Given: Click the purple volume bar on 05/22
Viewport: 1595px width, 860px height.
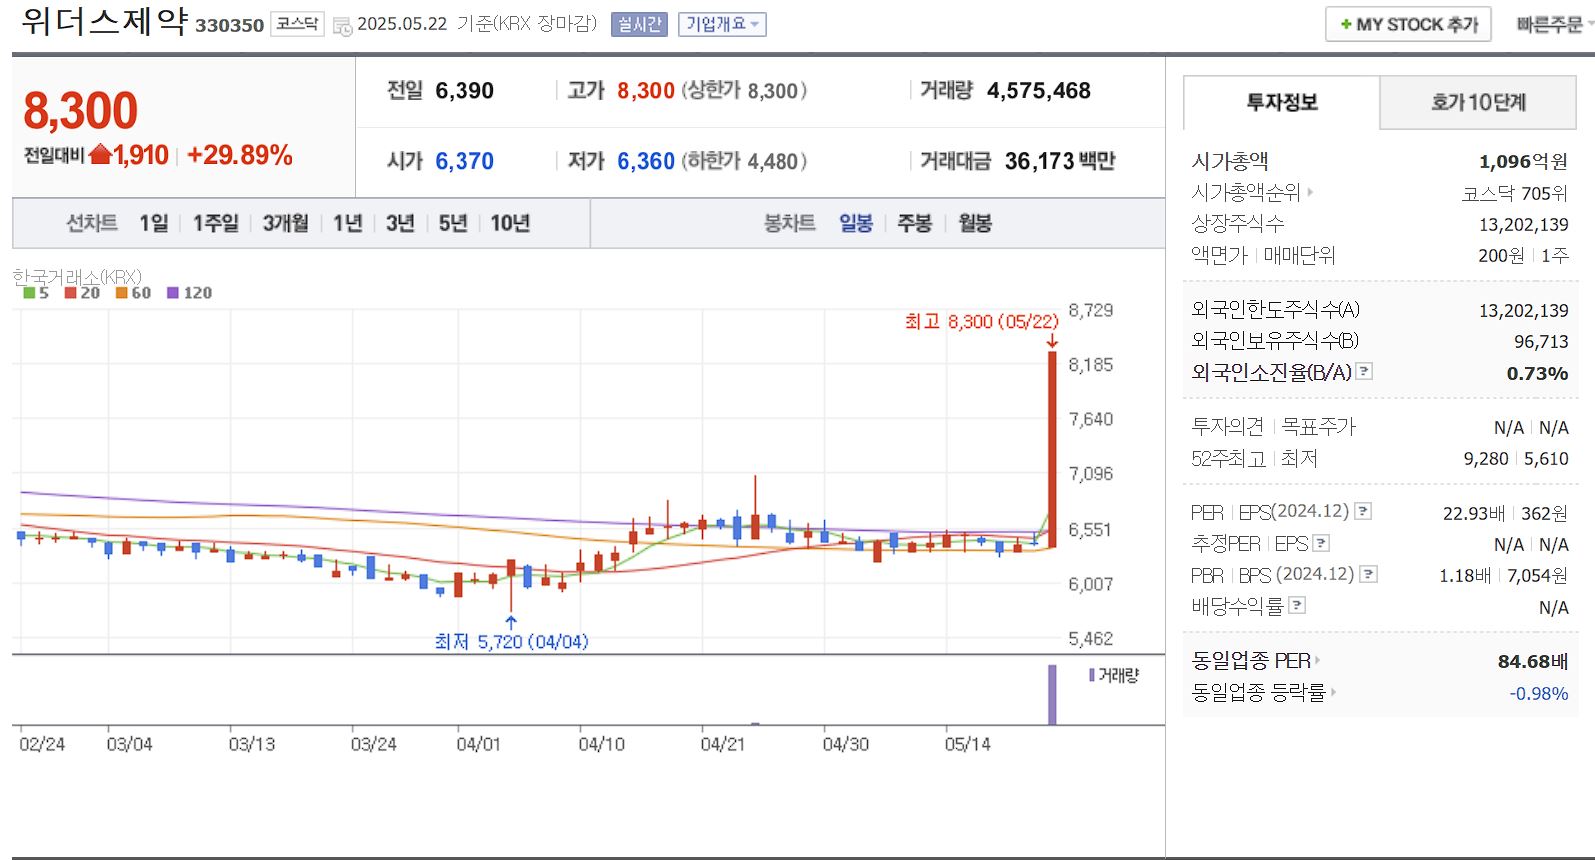Looking at the screenshot, I should coord(1052,694).
